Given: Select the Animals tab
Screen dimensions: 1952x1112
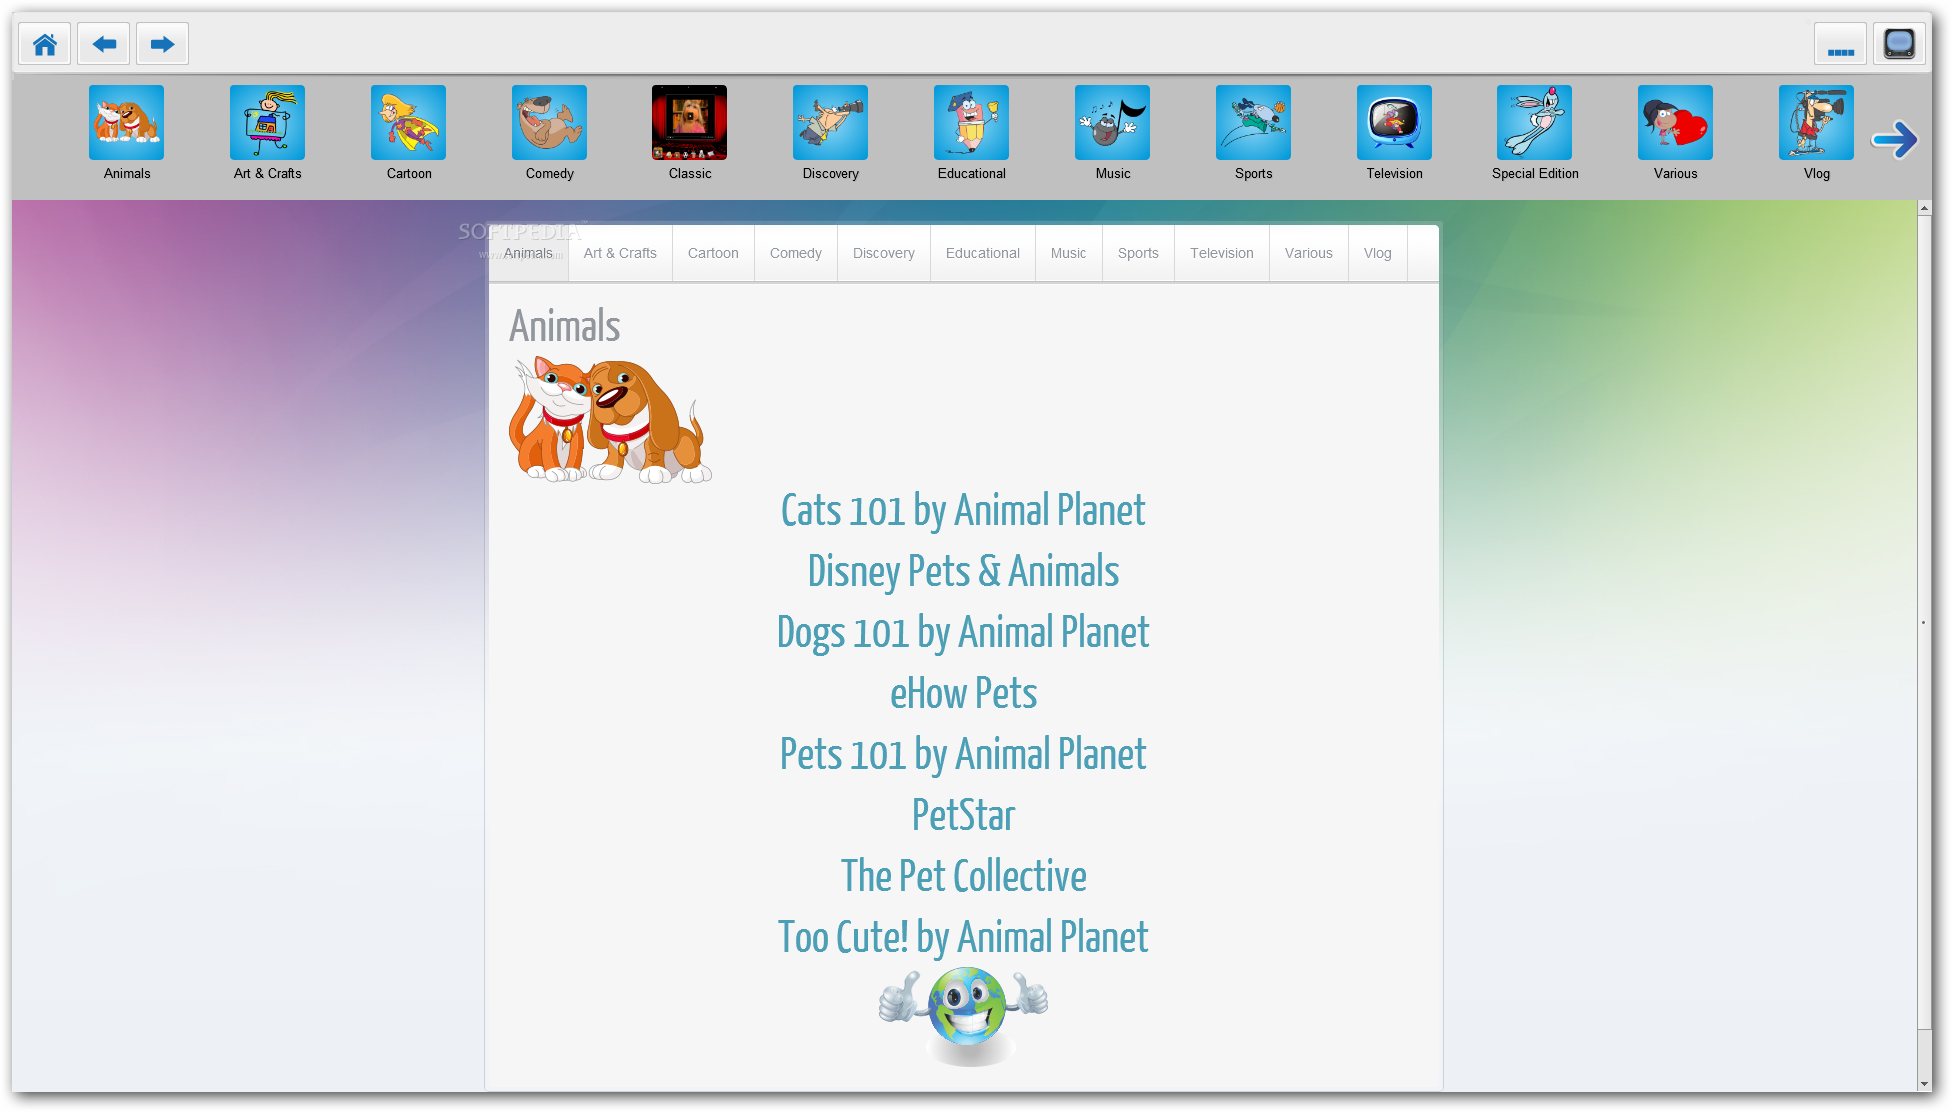Looking at the screenshot, I should tap(528, 254).
